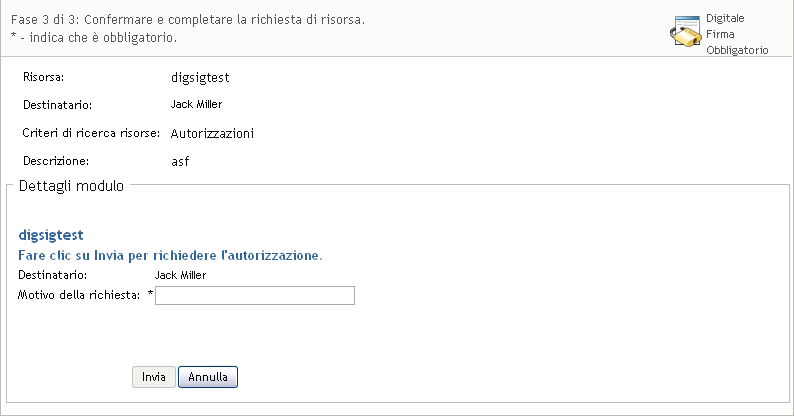Viewport: 794px width, 416px height.
Task: Click the Fase 3 di 3 header text
Action: click(188, 20)
